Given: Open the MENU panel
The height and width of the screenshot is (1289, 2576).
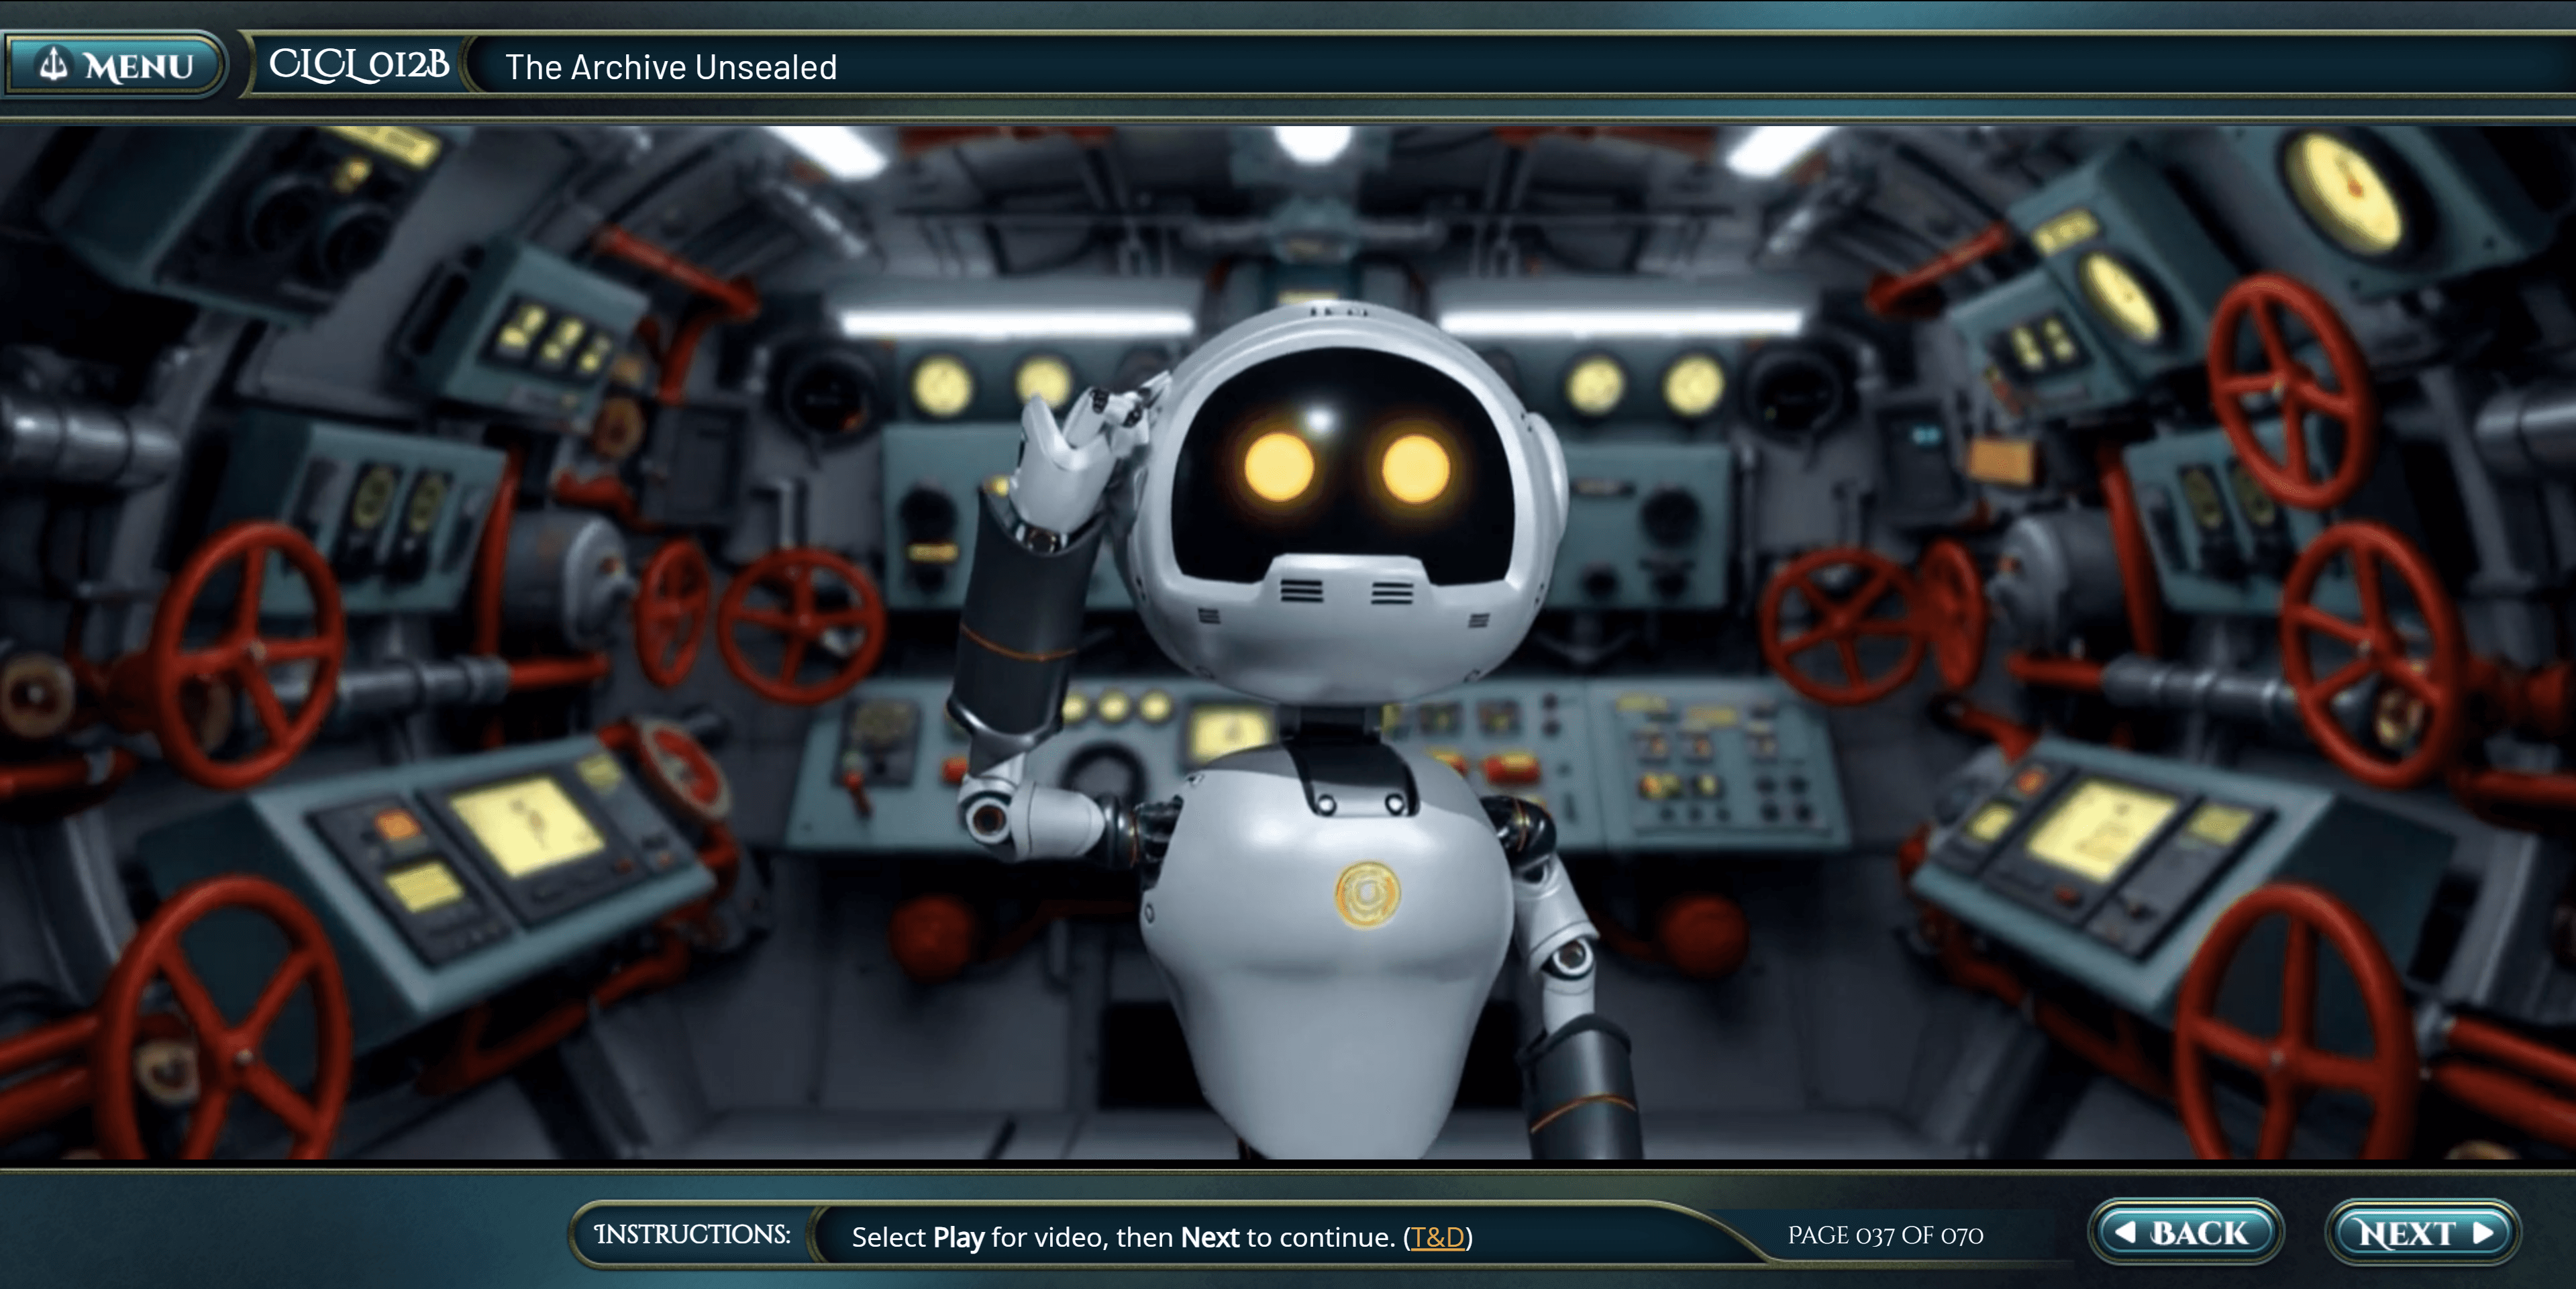Looking at the screenshot, I should click(x=115, y=65).
